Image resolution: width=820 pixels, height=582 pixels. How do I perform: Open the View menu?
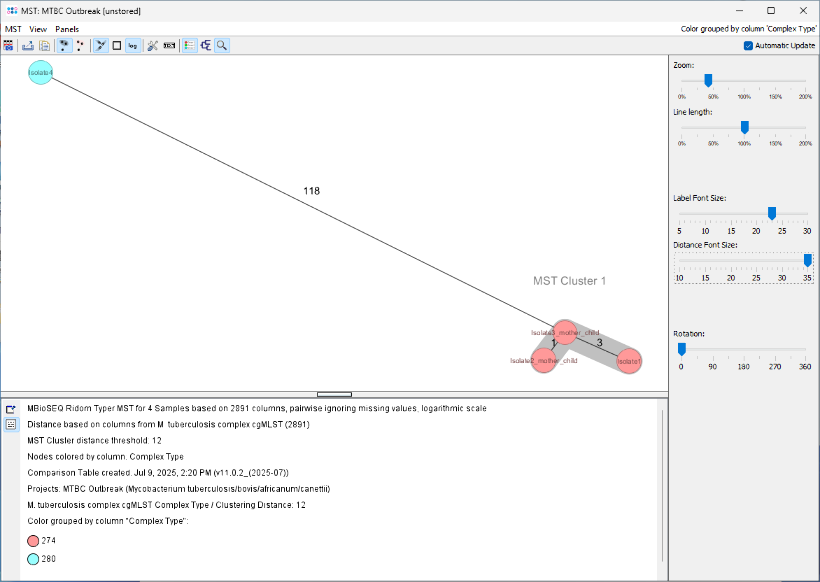[x=38, y=29]
